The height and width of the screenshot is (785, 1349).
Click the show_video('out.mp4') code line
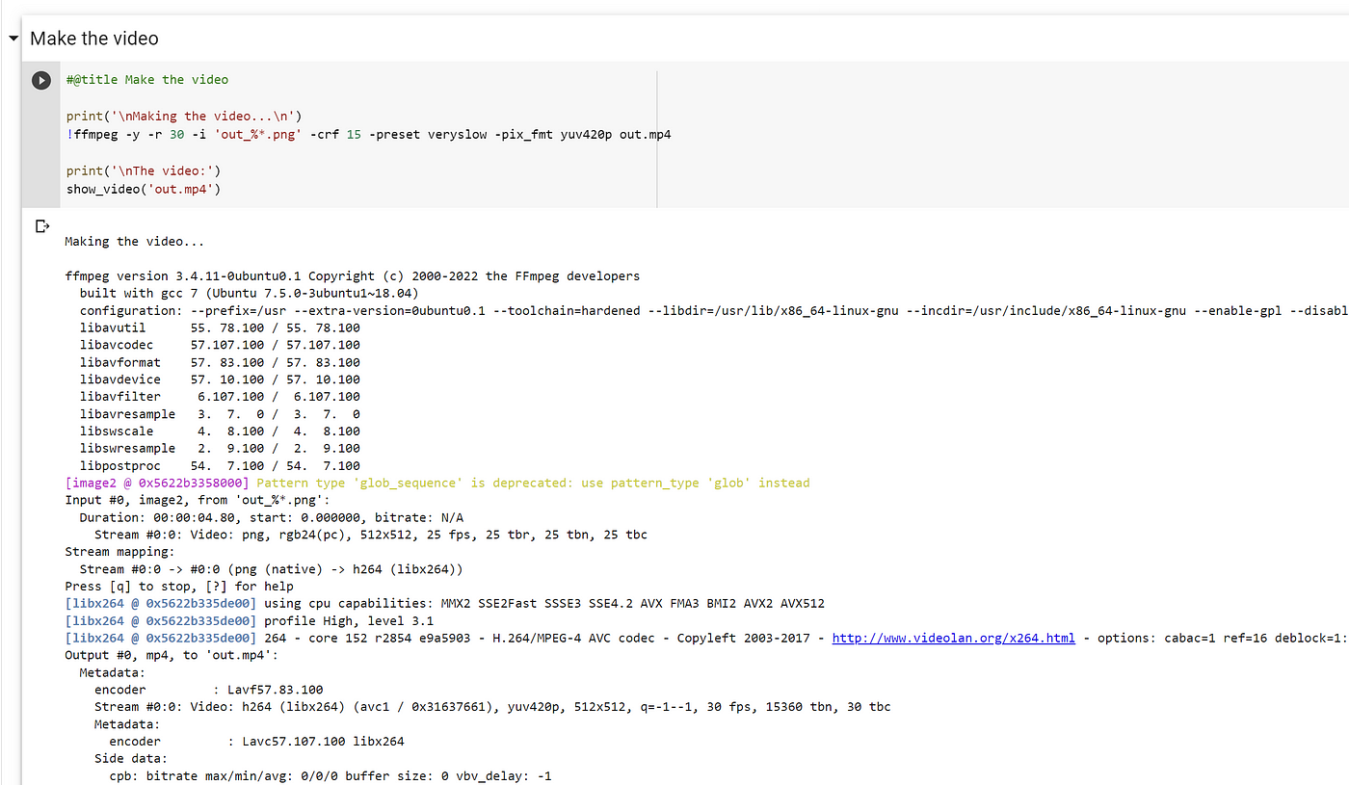pos(143,188)
